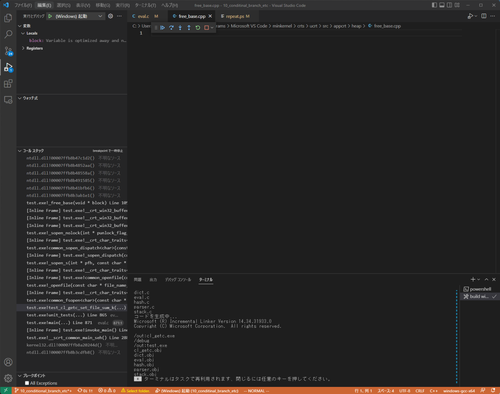Open the new terminal profile dropdown

pyautogui.click(x=478, y=279)
